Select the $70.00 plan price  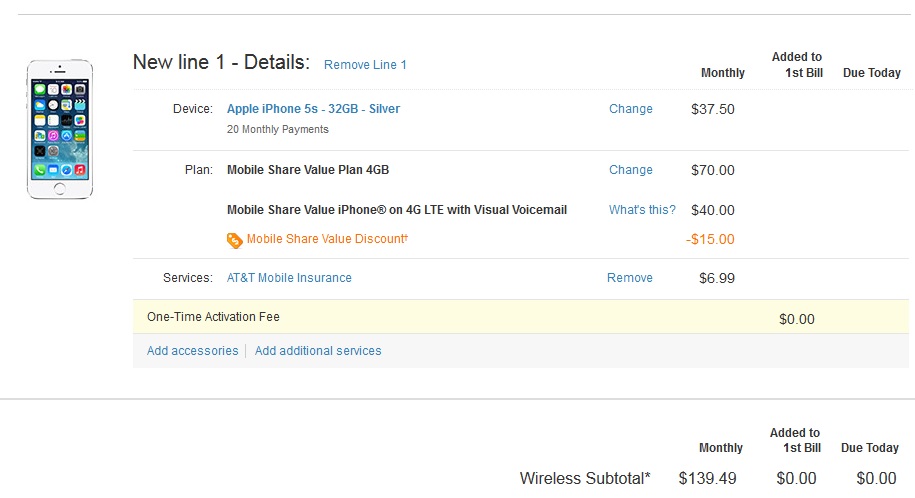point(713,170)
